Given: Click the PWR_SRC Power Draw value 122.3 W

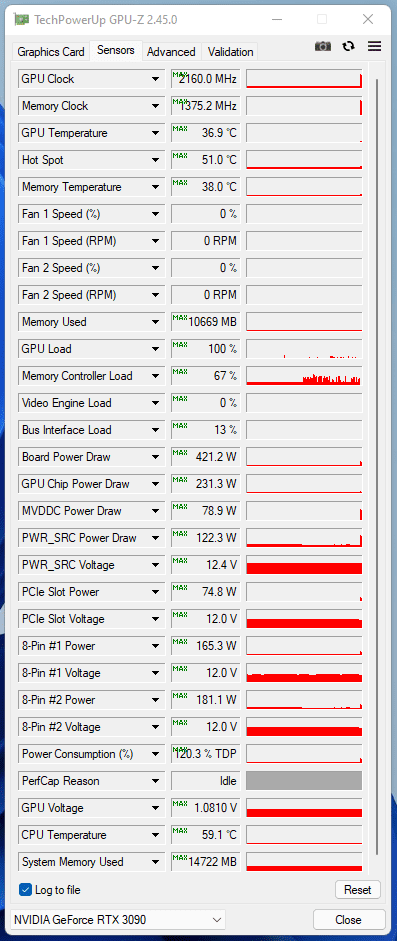Looking at the screenshot, I should point(206,538).
